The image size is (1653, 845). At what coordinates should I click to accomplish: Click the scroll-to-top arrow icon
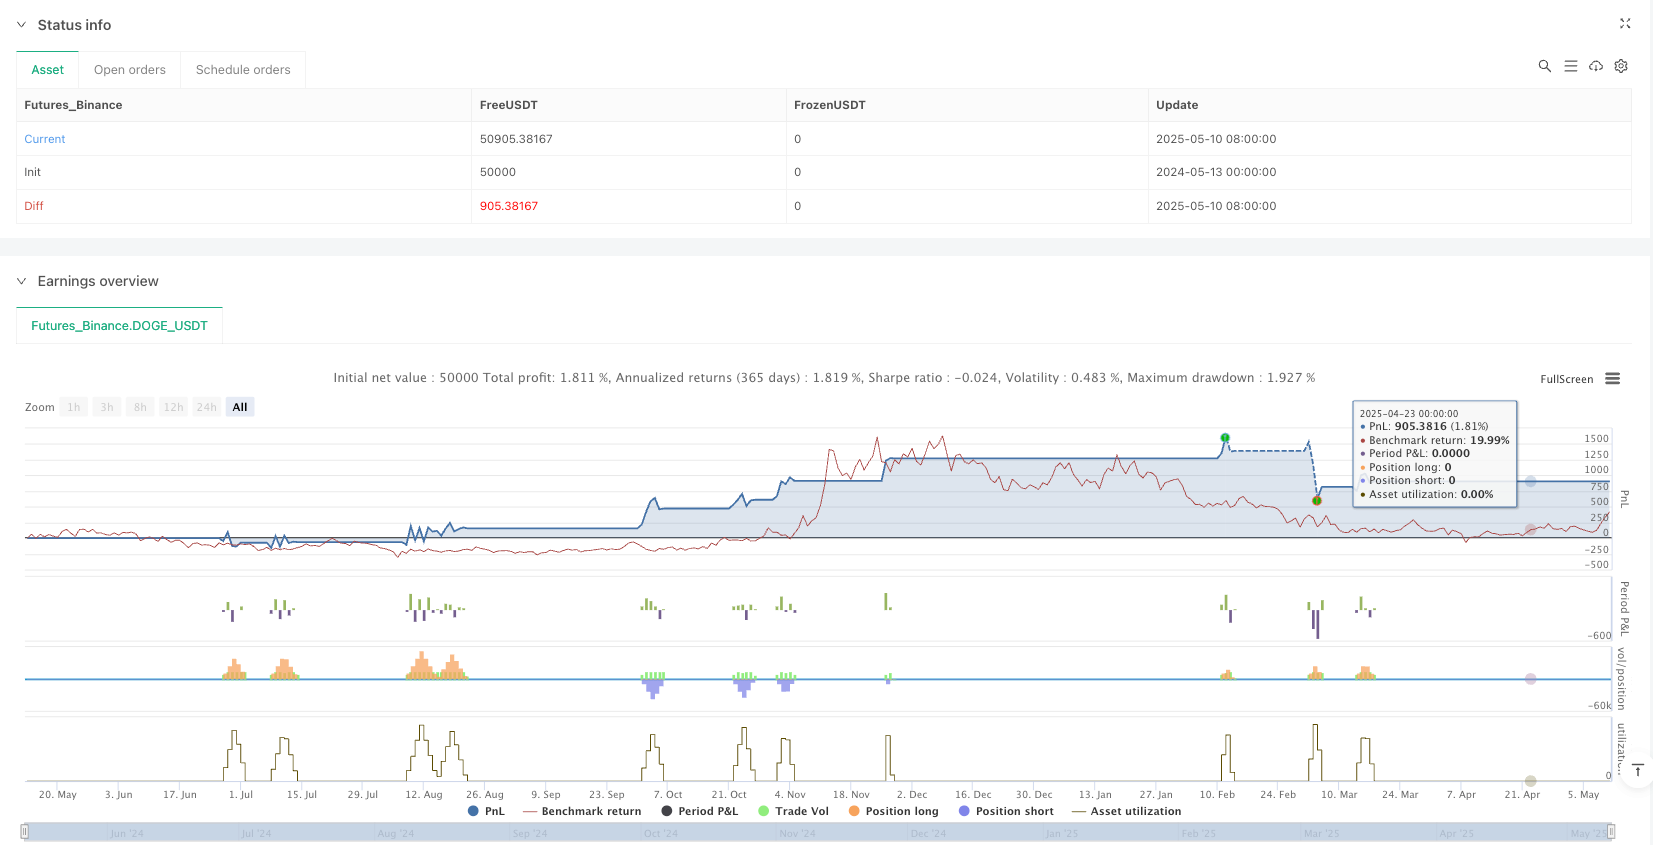tap(1638, 770)
